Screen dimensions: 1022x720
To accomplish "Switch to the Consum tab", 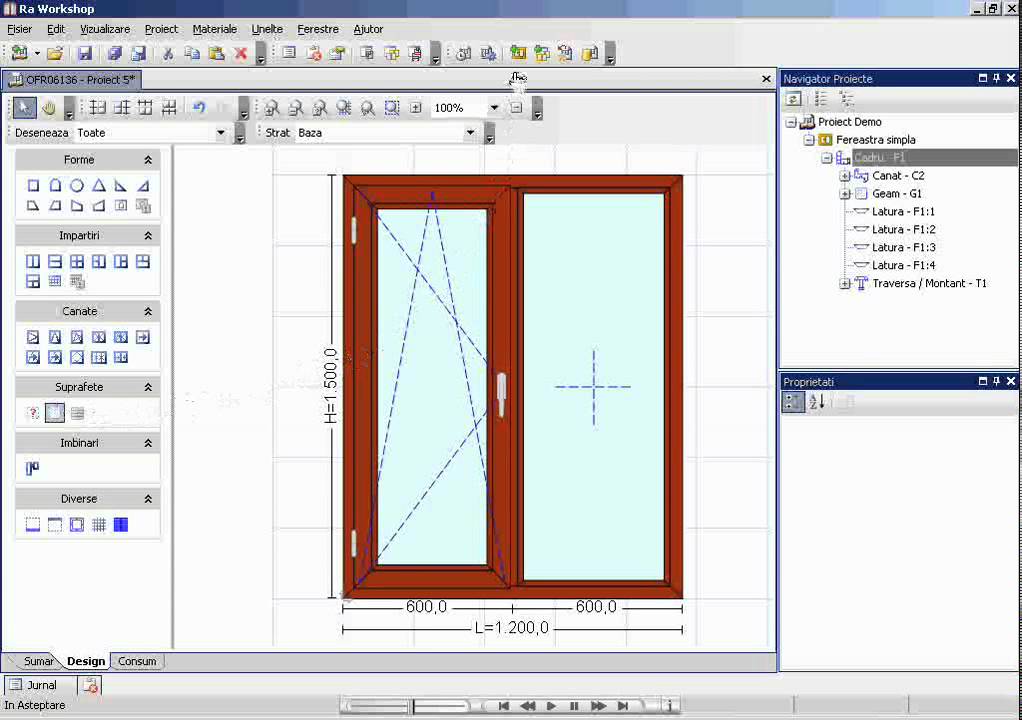I will coord(137,661).
